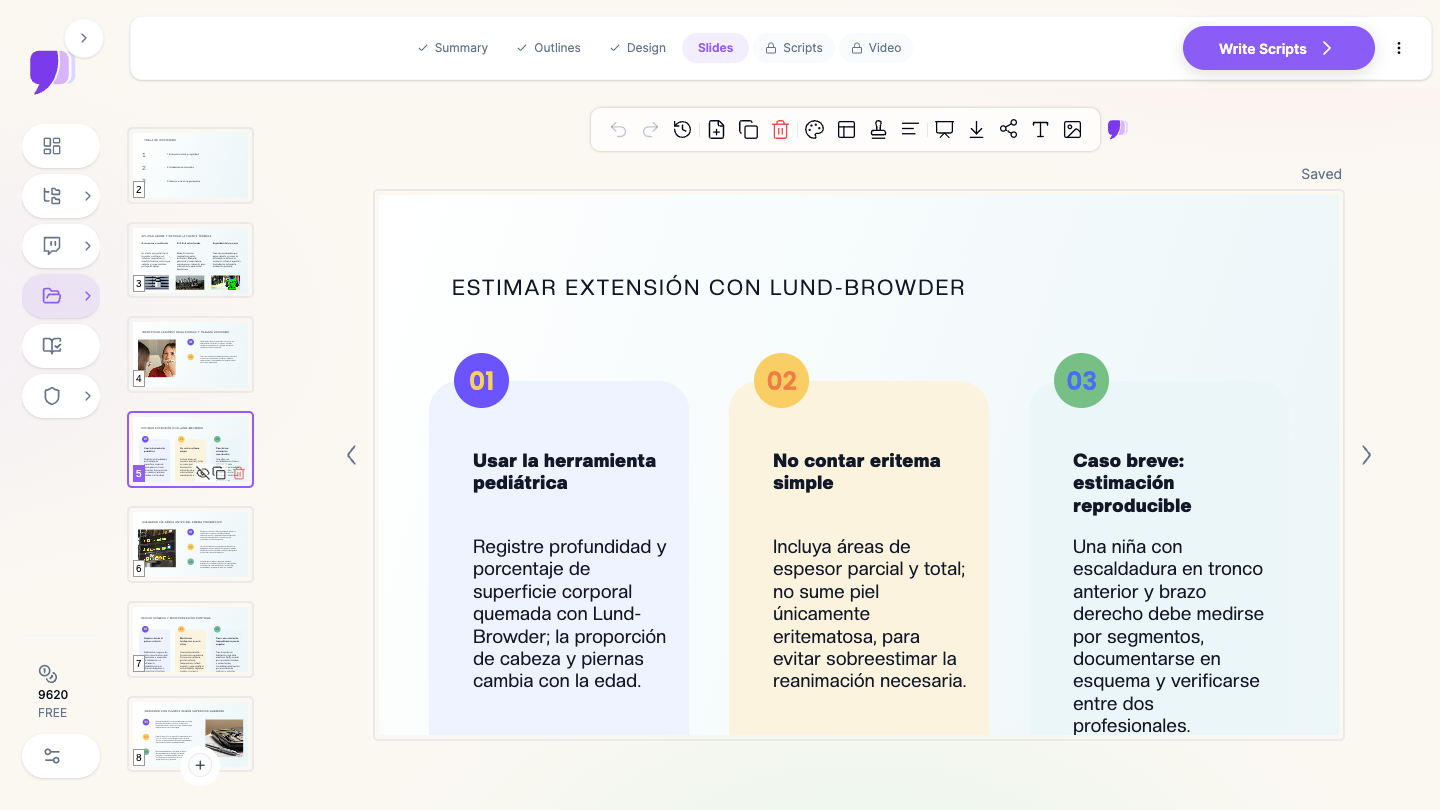Image resolution: width=1440 pixels, height=810 pixels.
Task: Insert text box T icon
Action: pos(1040,130)
